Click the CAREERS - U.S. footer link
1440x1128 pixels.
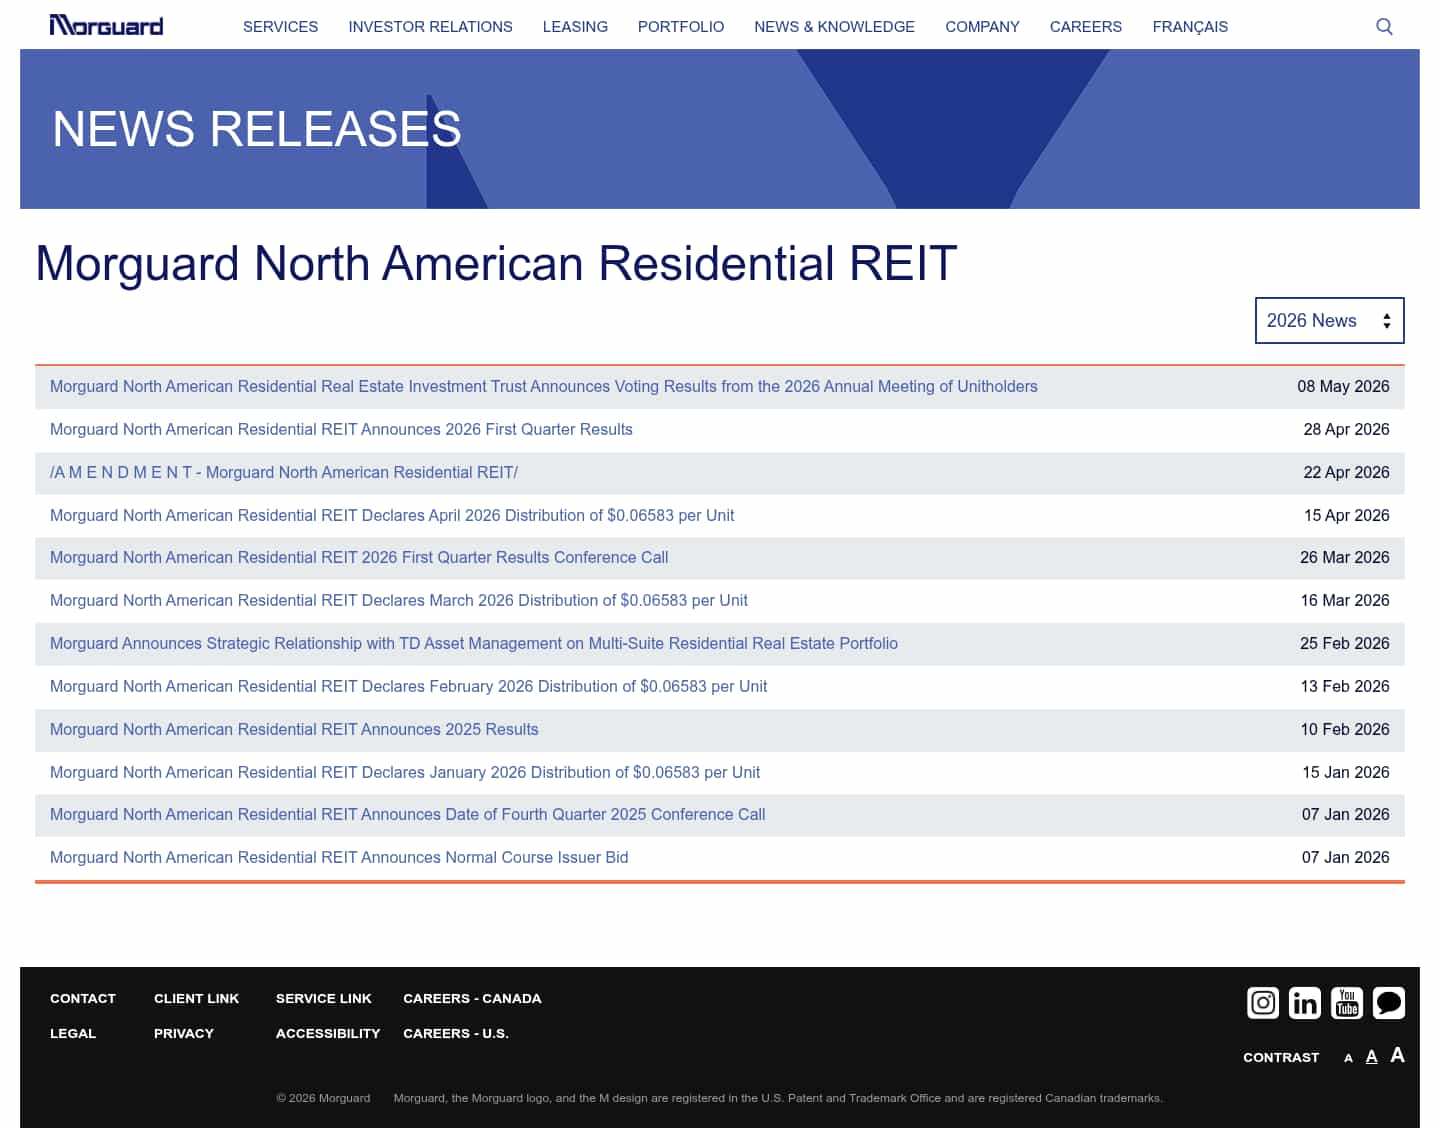coord(456,1033)
